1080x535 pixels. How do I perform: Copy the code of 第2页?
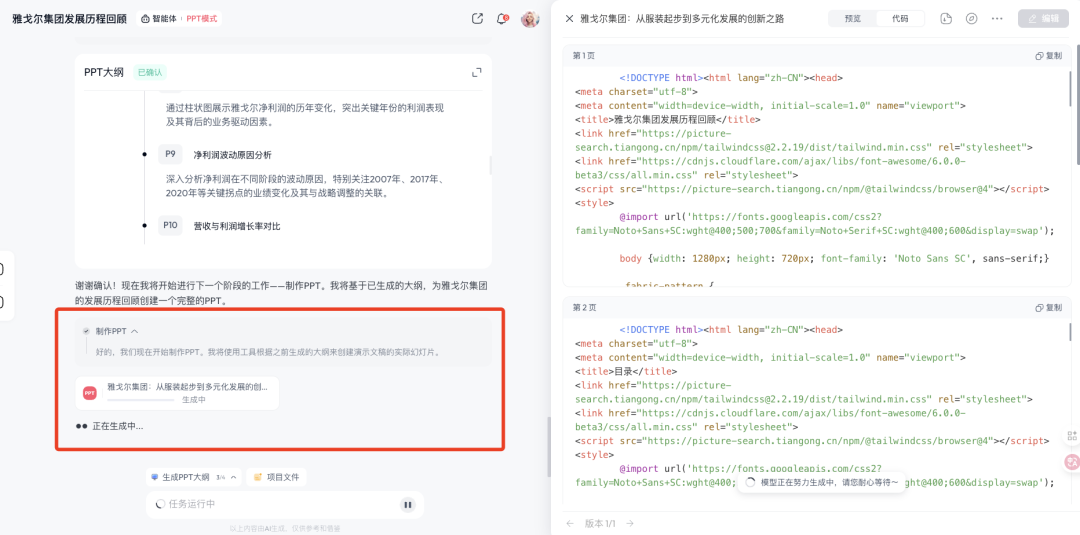pyautogui.click(x=1048, y=308)
